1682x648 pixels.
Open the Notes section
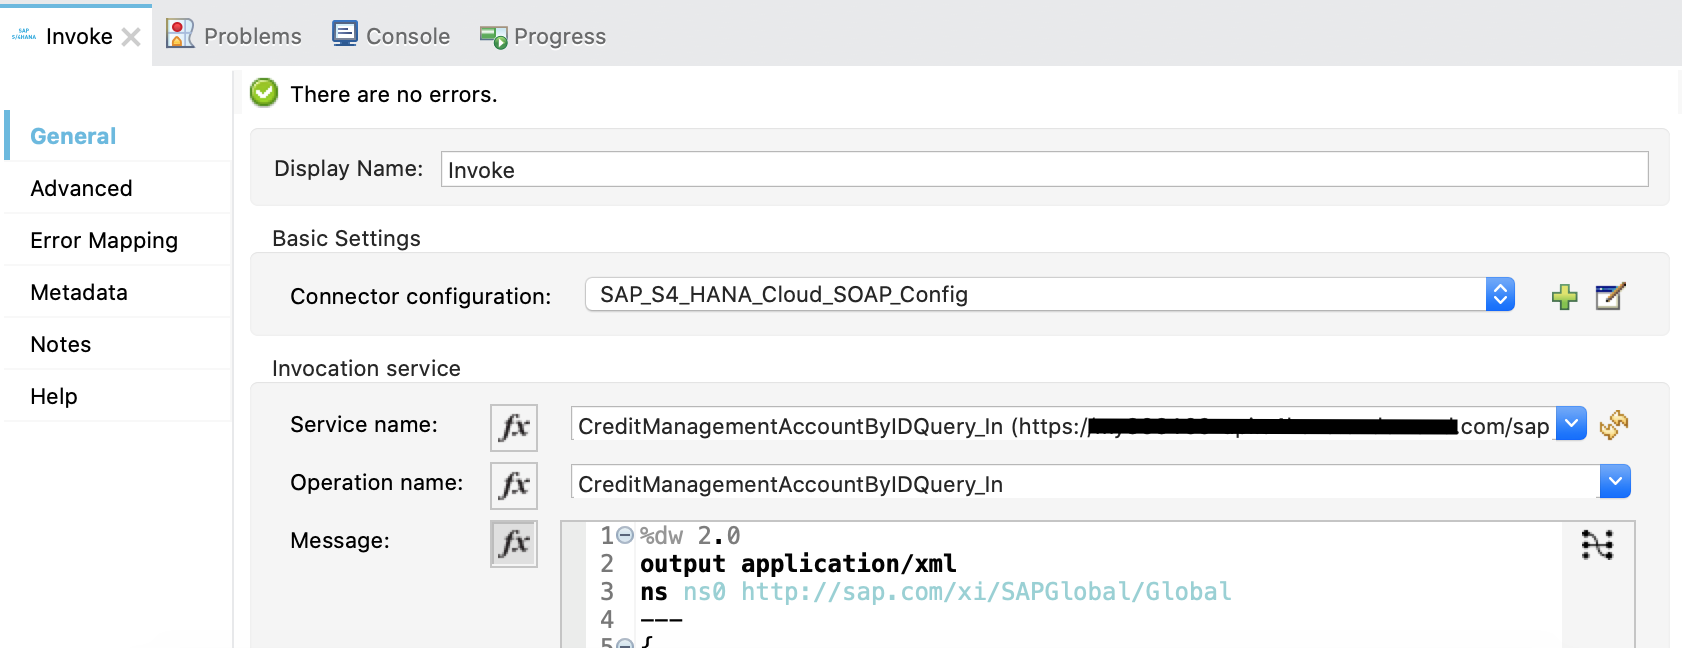(x=60, y=344)
